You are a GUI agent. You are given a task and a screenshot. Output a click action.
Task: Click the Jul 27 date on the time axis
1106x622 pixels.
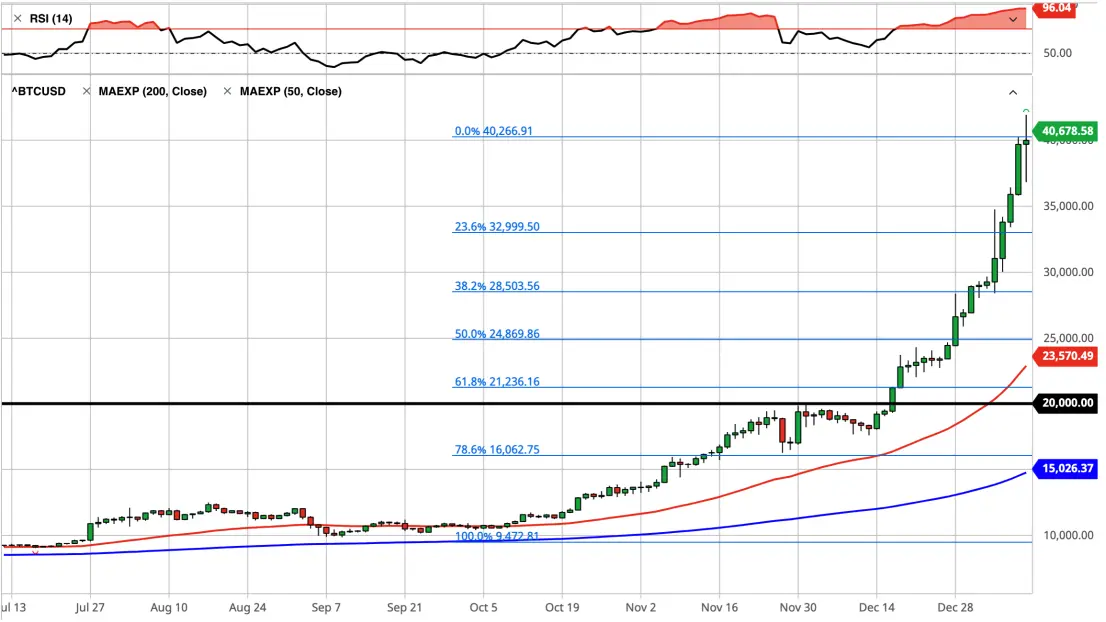click(x=90, y=608)
